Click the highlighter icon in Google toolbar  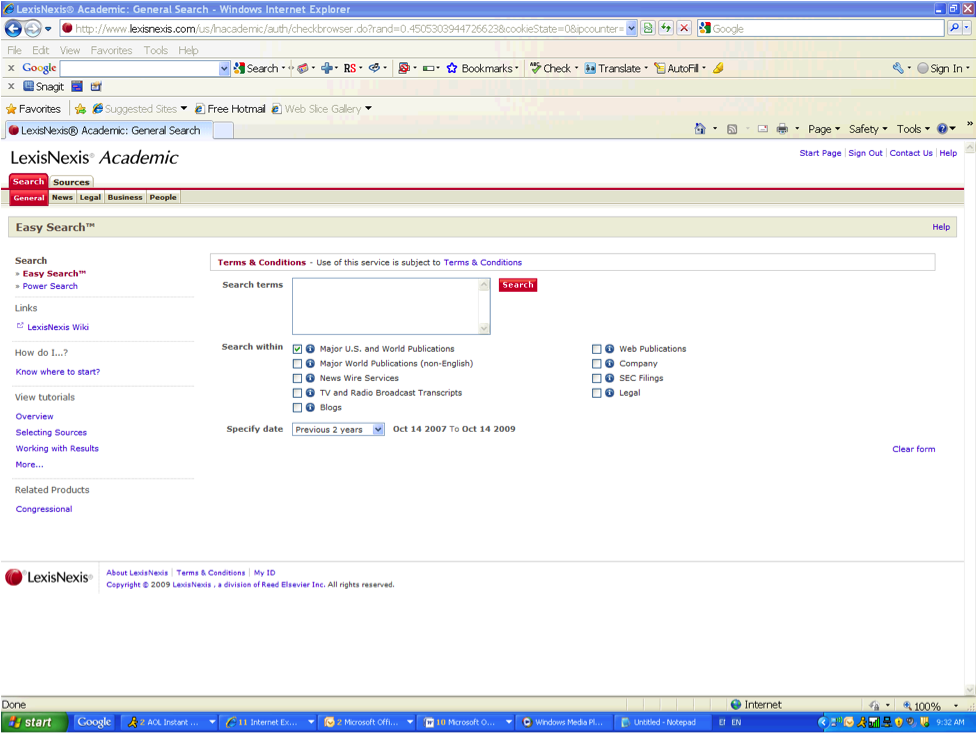718,69
